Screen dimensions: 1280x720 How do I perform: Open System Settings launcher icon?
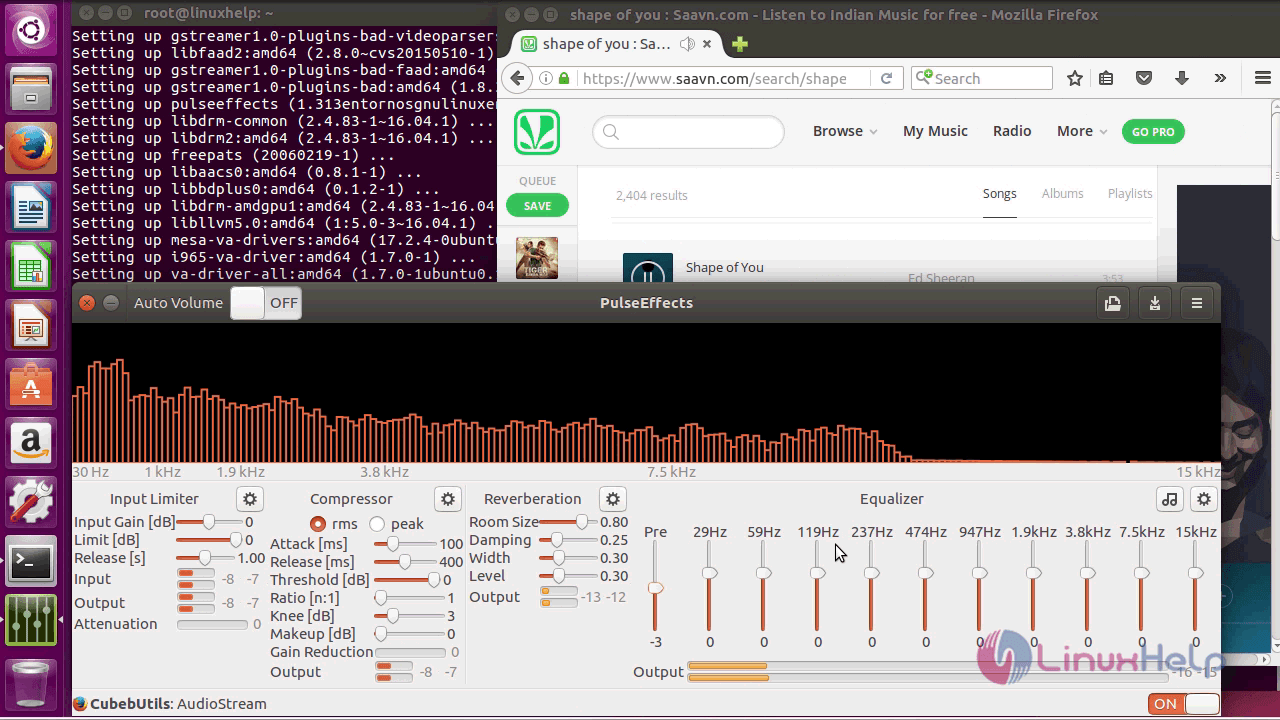click(31, 502)
